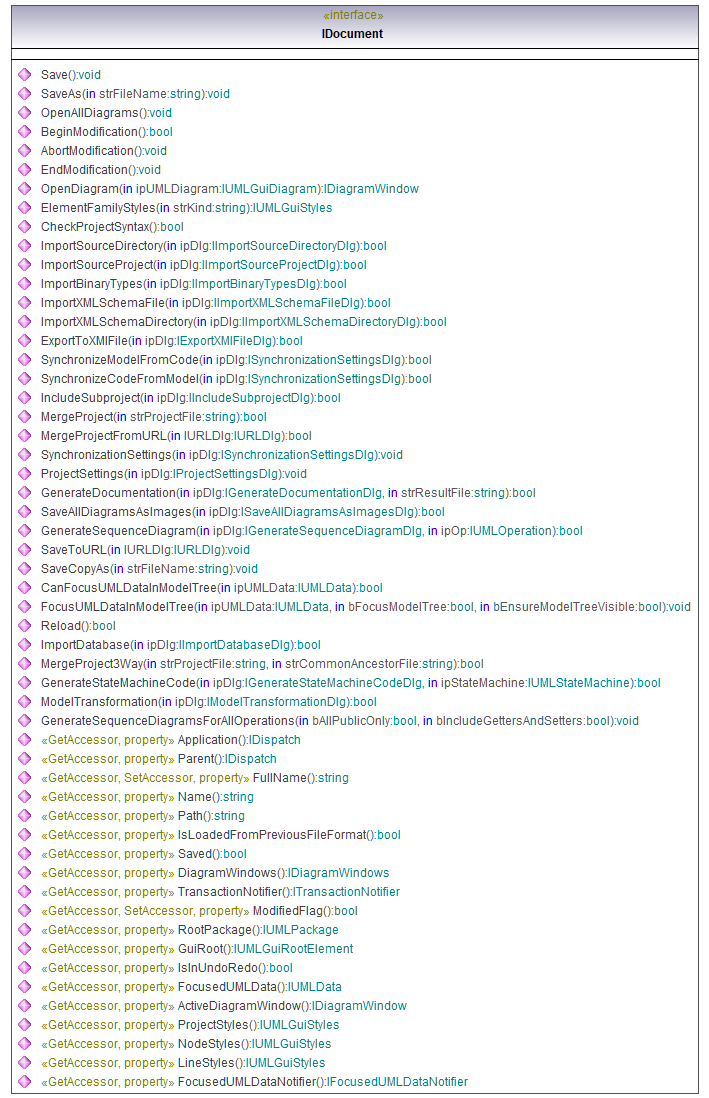
Task: Select the GenerateDocumentation operation row
Action: (x=288, y=493)
